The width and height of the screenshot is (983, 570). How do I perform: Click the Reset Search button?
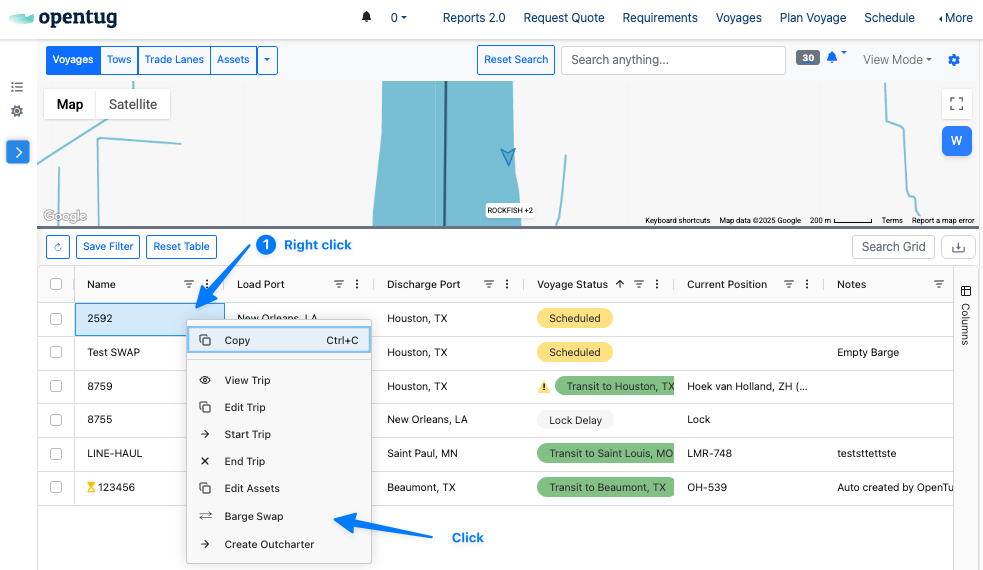coord(516,60)
